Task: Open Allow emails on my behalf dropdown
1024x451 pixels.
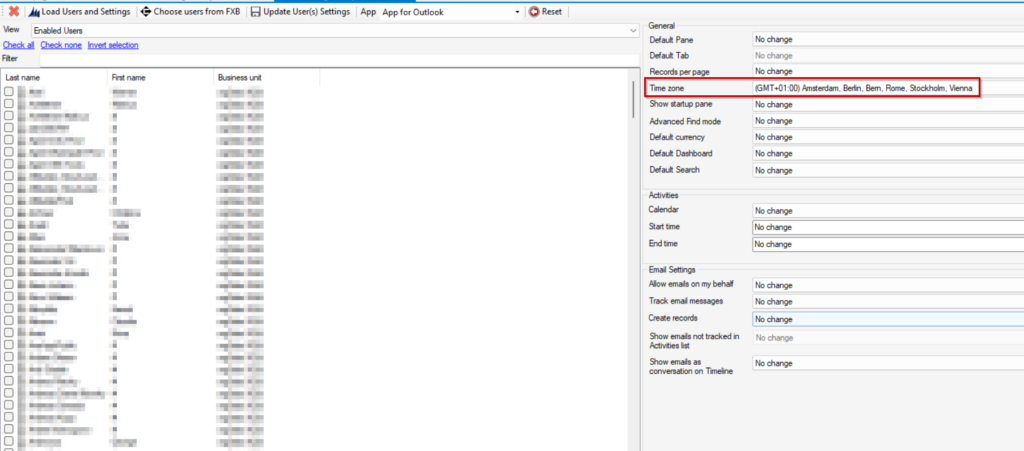Action: click(888, 285)
